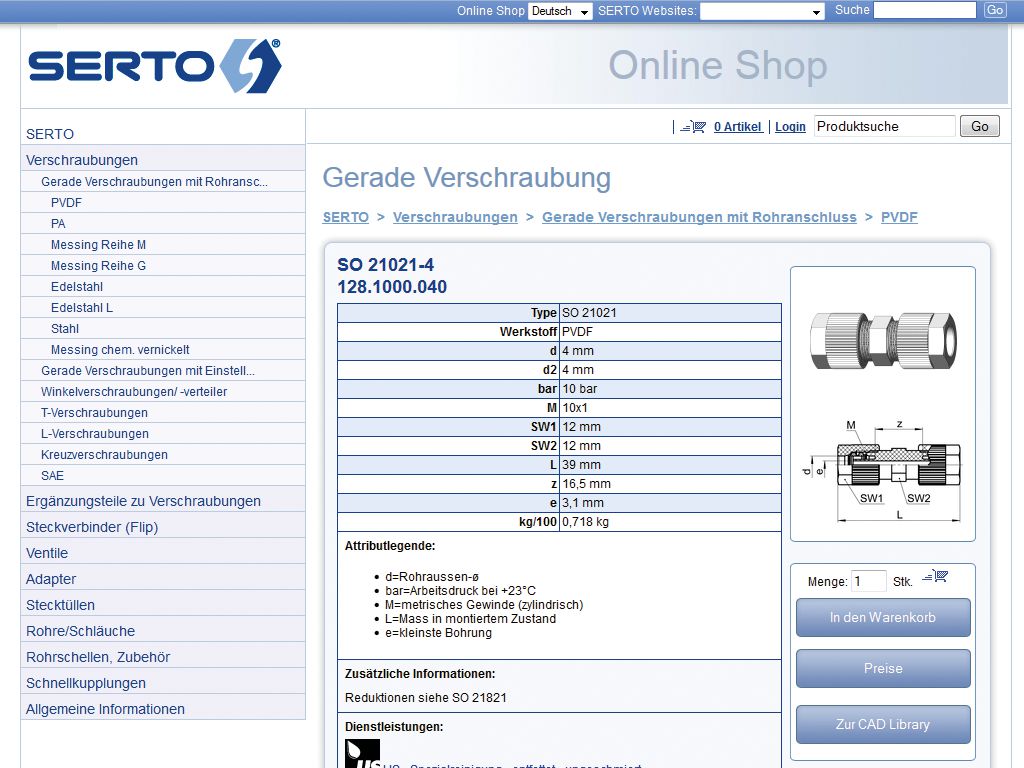Open the Rohre/Schläuche category
The image size is (1024, 768).
80,631
